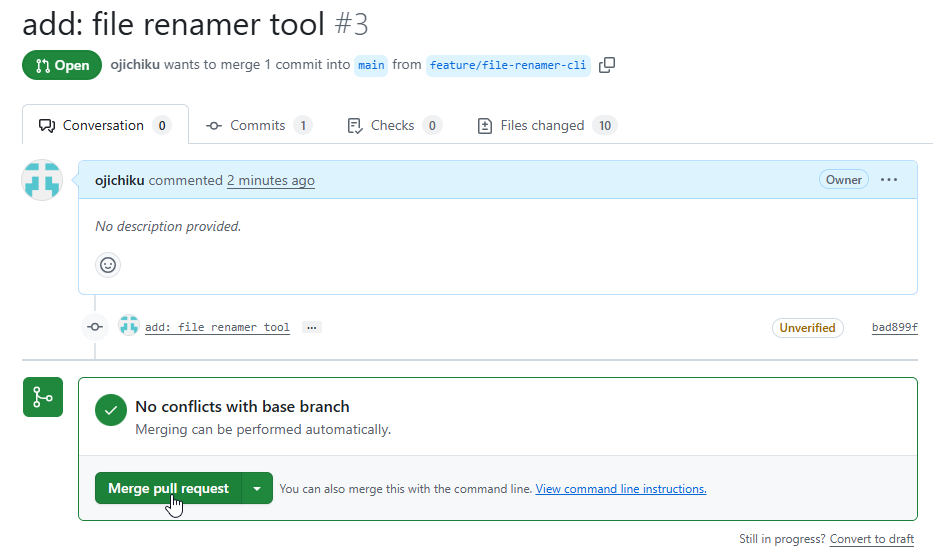Image resolution: width=933 pixels, height=559 pixels.
Task: Click the feature/file-renamer-cli branch label
Action: pos(508,65)
